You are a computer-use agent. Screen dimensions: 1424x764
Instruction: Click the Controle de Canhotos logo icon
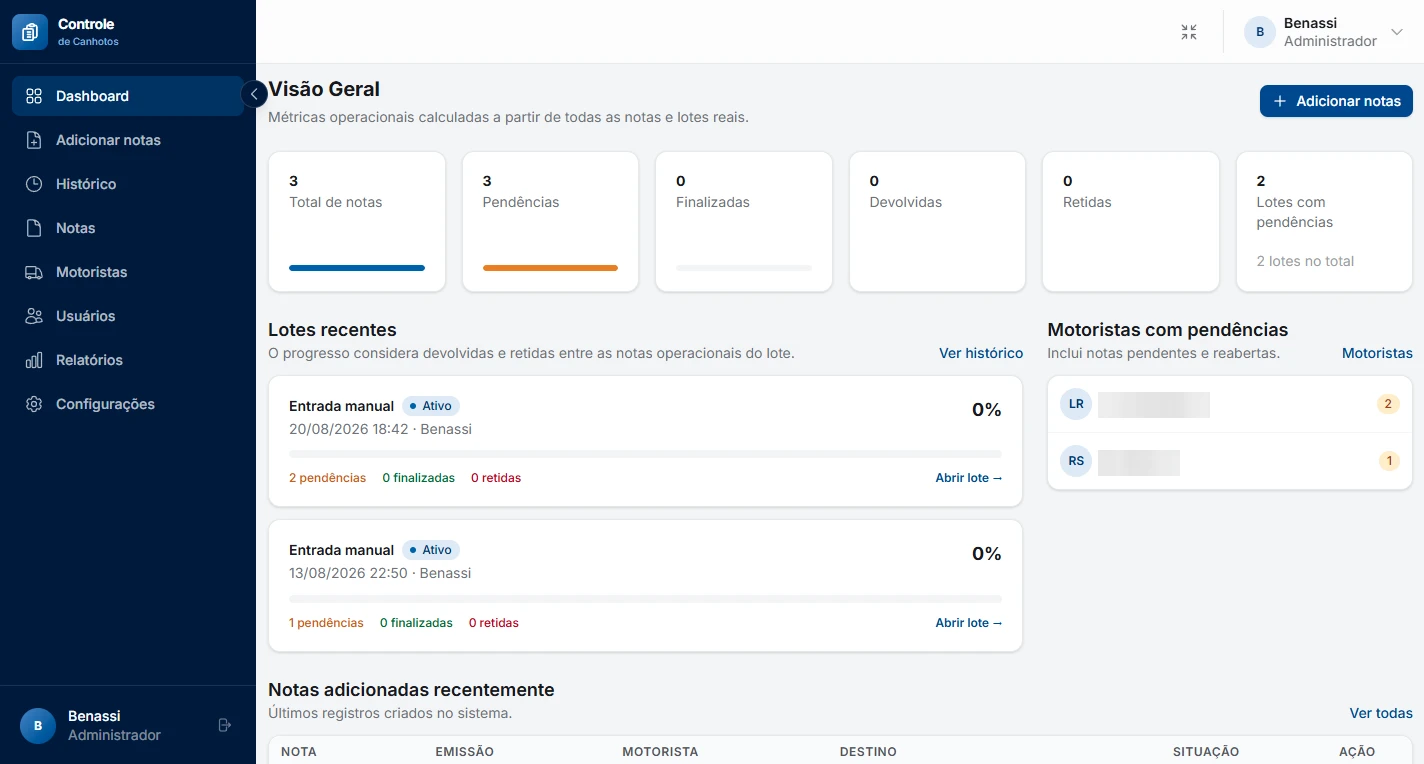30,32
